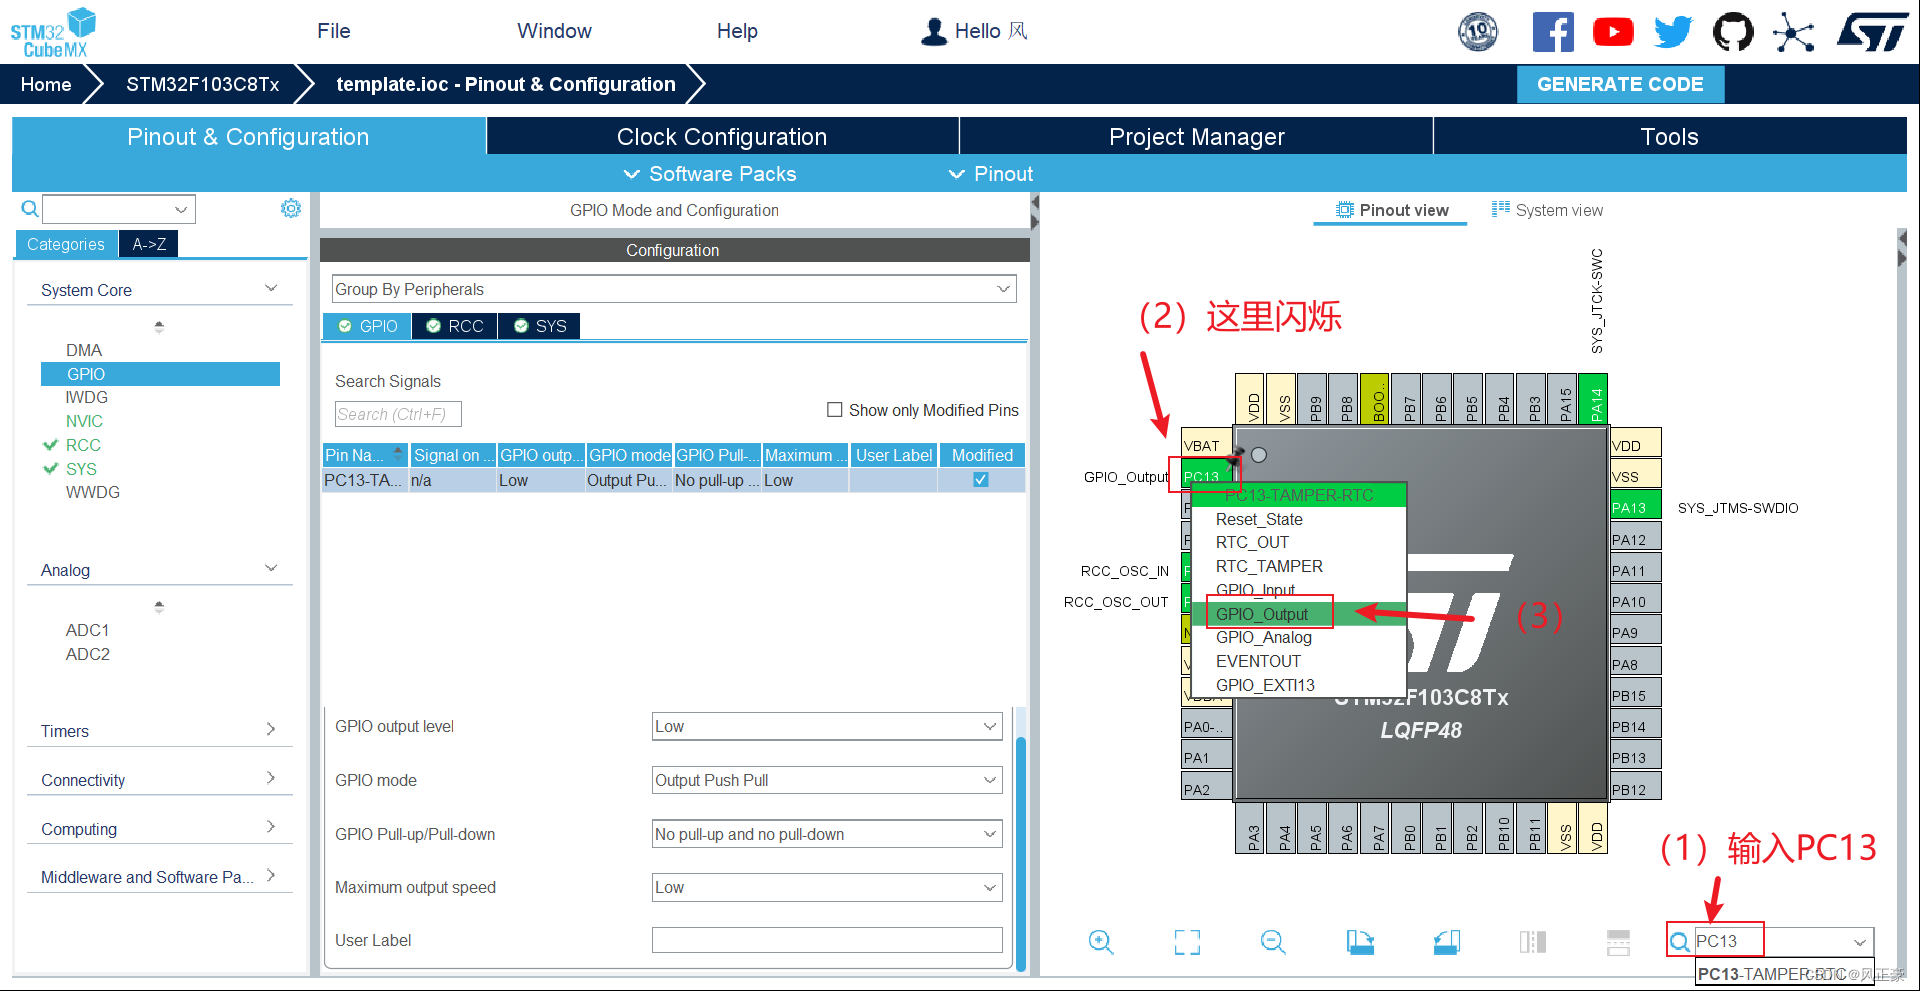Viewport: 1920px width, 991px height.
Task: Open the Help menu
Action: tap(737, 31)
